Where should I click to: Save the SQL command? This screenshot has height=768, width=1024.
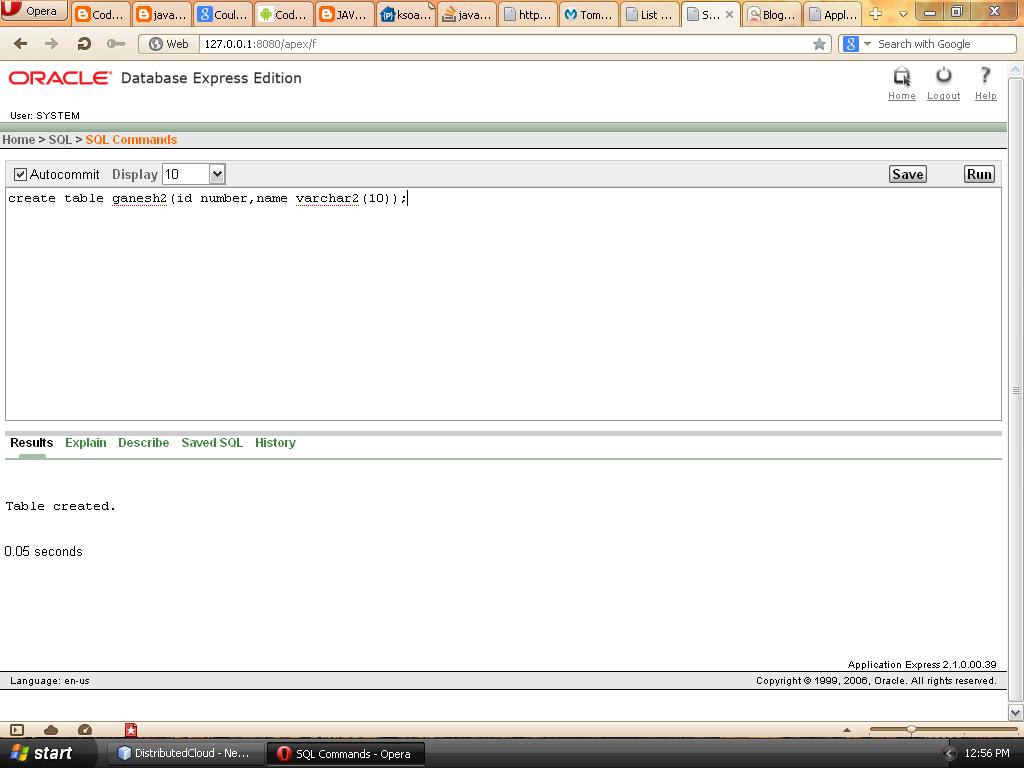[907, 173]
